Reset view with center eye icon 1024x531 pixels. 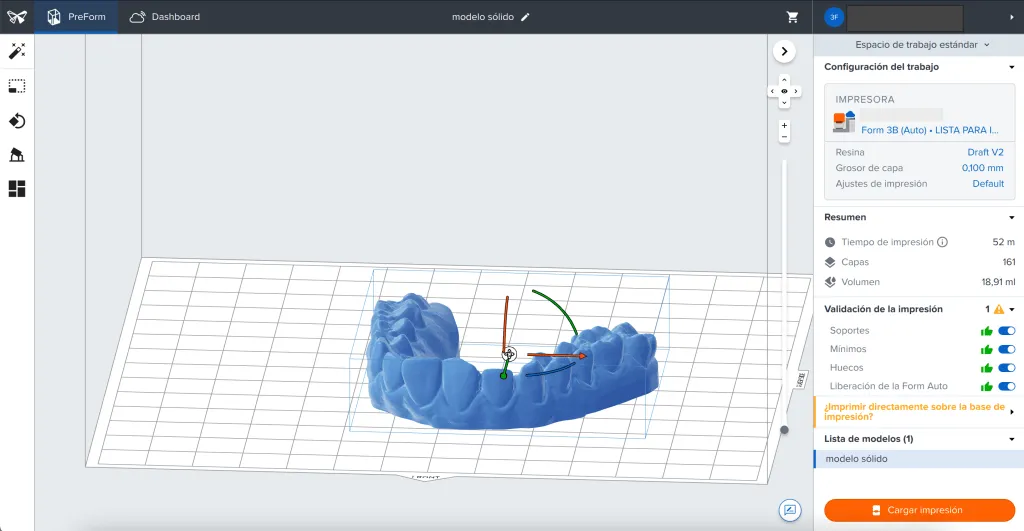point(784,91)
